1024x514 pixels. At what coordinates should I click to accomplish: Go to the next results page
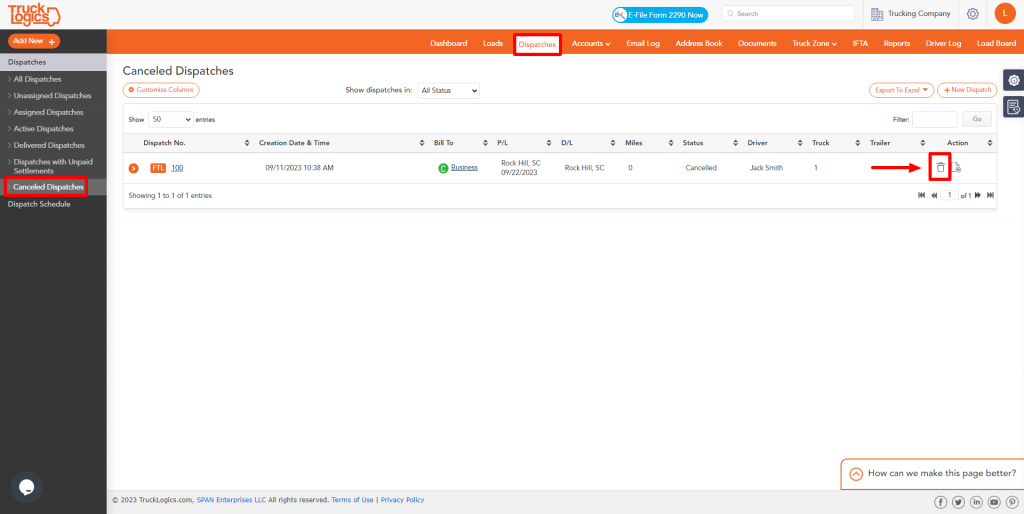tap(978, 195)
